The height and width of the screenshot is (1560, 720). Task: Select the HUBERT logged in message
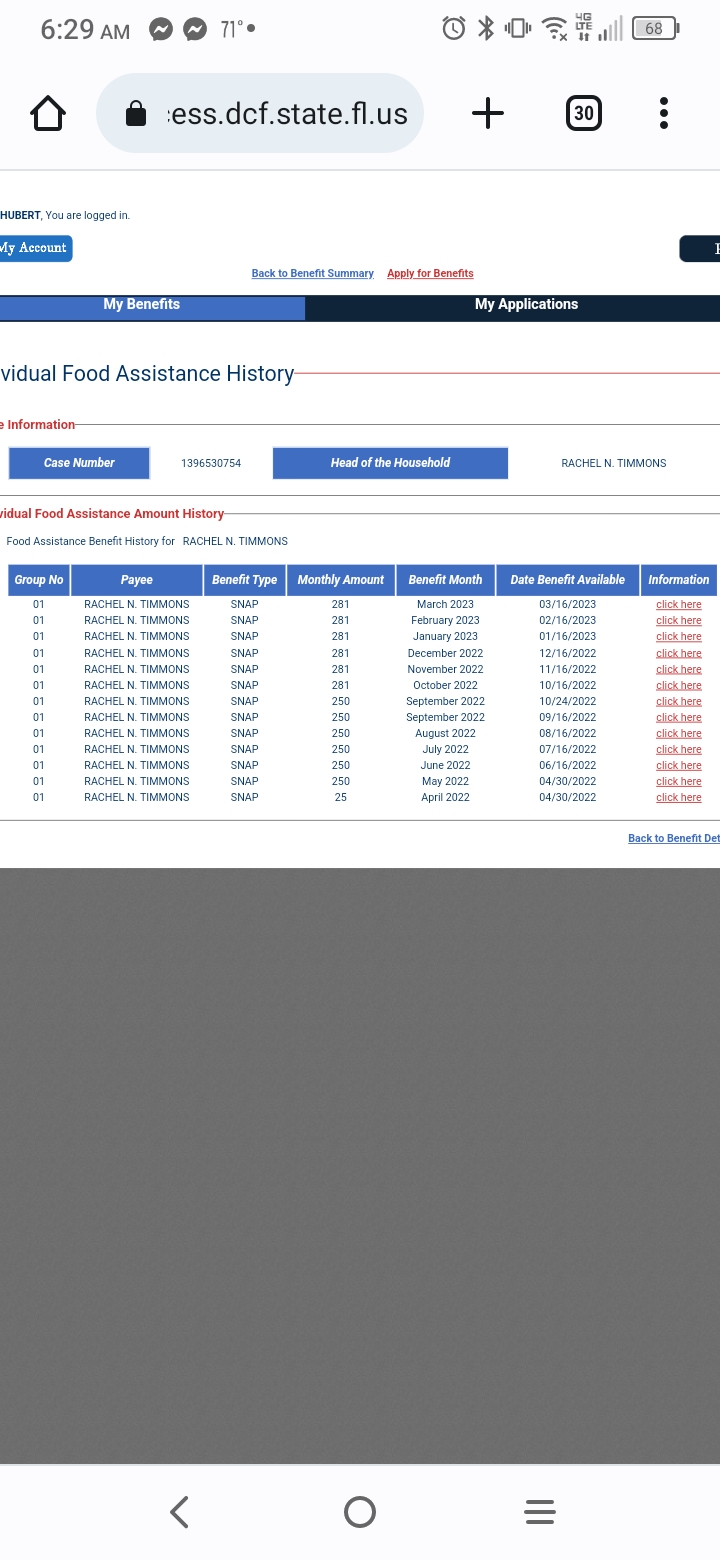pyautogui.click(x=65, y=215)
